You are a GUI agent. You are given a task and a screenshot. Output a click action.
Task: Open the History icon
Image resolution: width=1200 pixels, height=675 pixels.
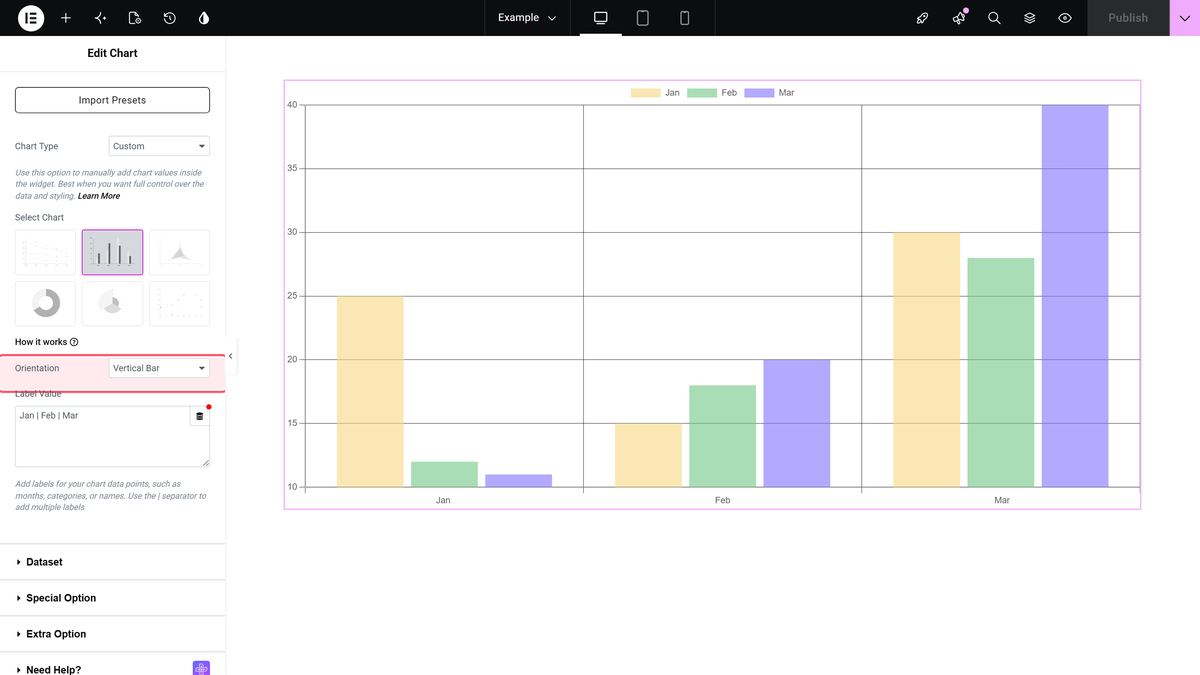[169, 18]
